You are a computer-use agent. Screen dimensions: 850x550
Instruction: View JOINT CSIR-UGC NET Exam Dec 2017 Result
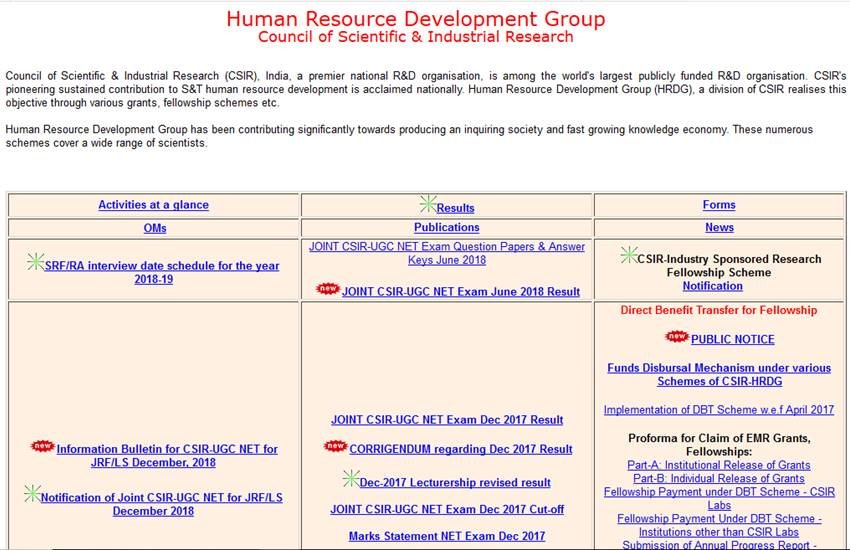(x=447, y=420)
